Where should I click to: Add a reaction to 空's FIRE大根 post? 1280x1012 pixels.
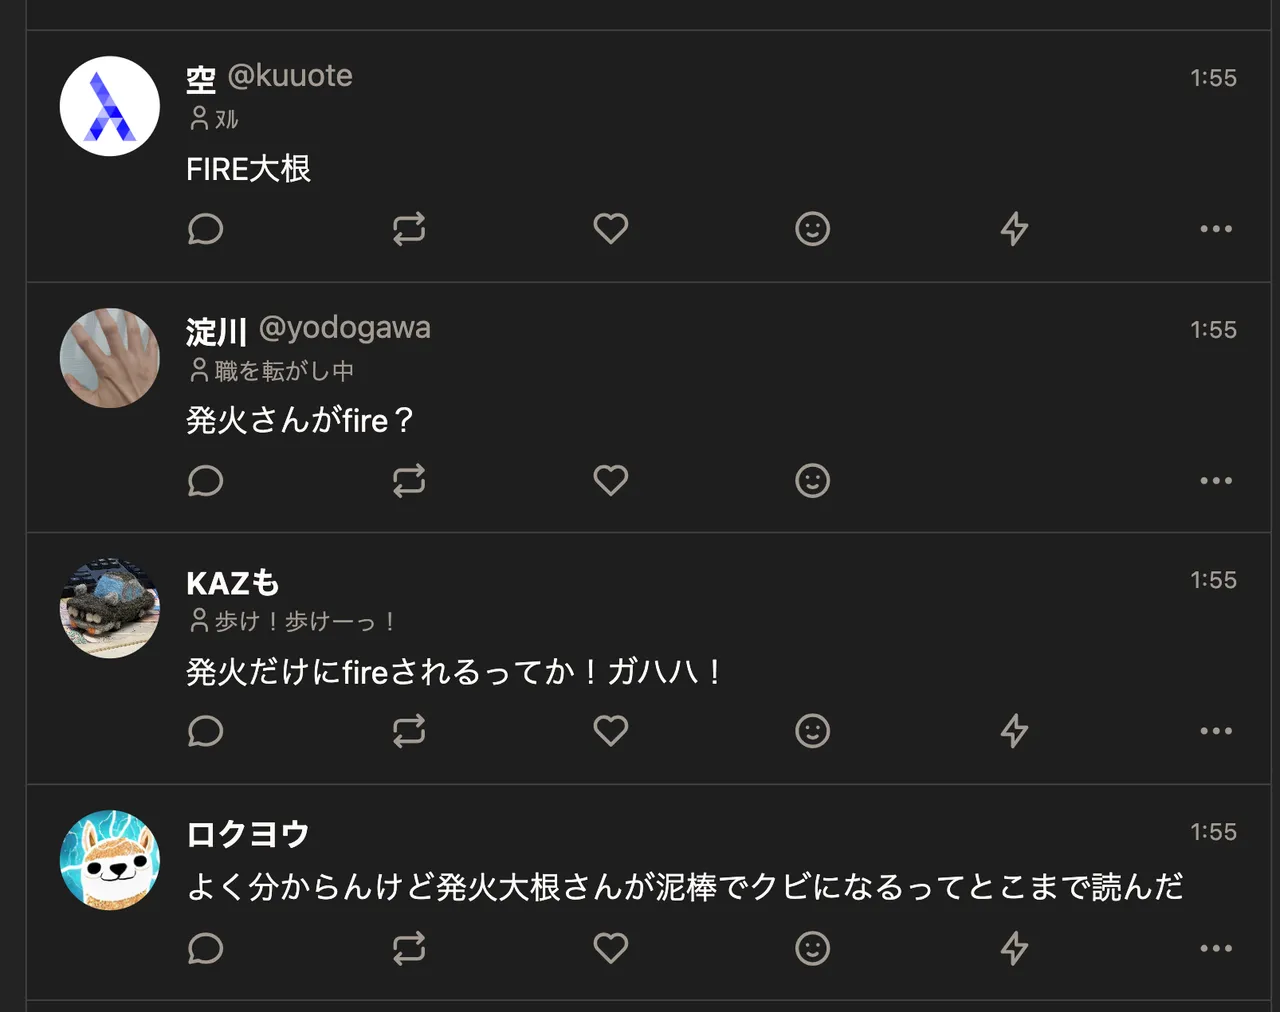(x=813, y=229)
